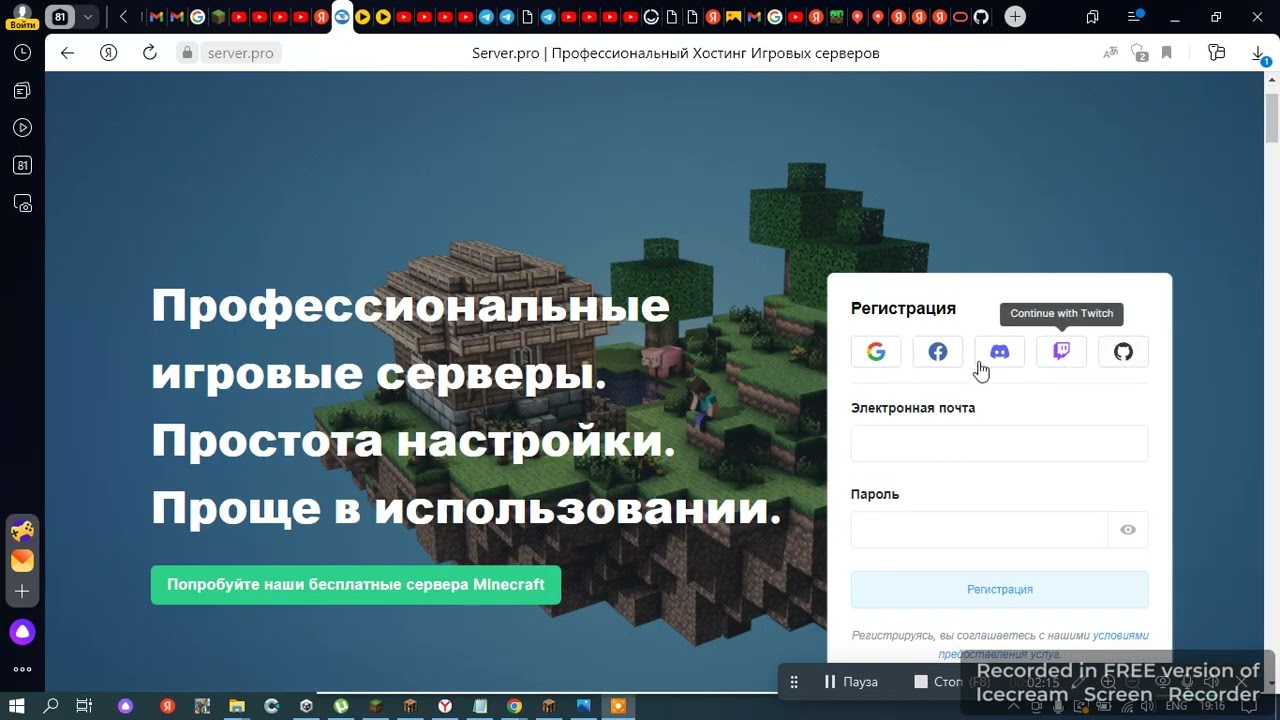Open a new tab with plus button

coord(1015,17)
